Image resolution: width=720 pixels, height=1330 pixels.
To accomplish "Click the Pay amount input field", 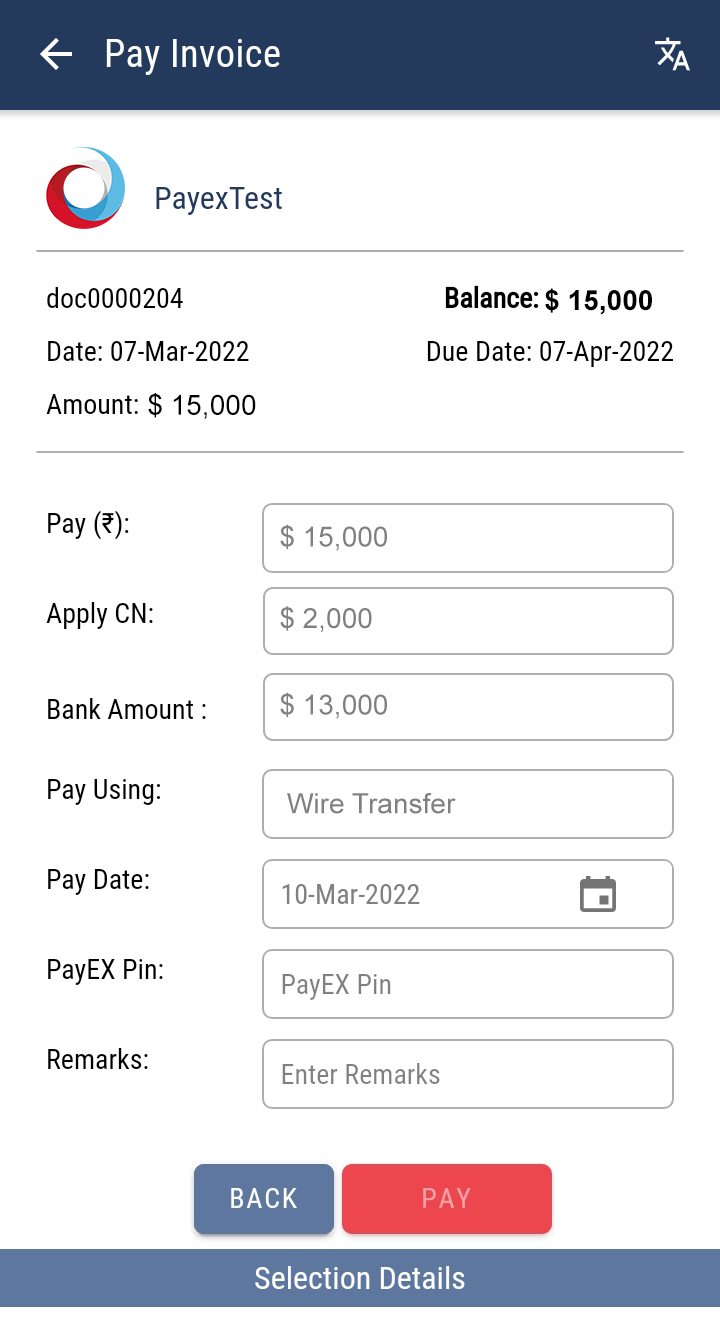I will 467,538.
